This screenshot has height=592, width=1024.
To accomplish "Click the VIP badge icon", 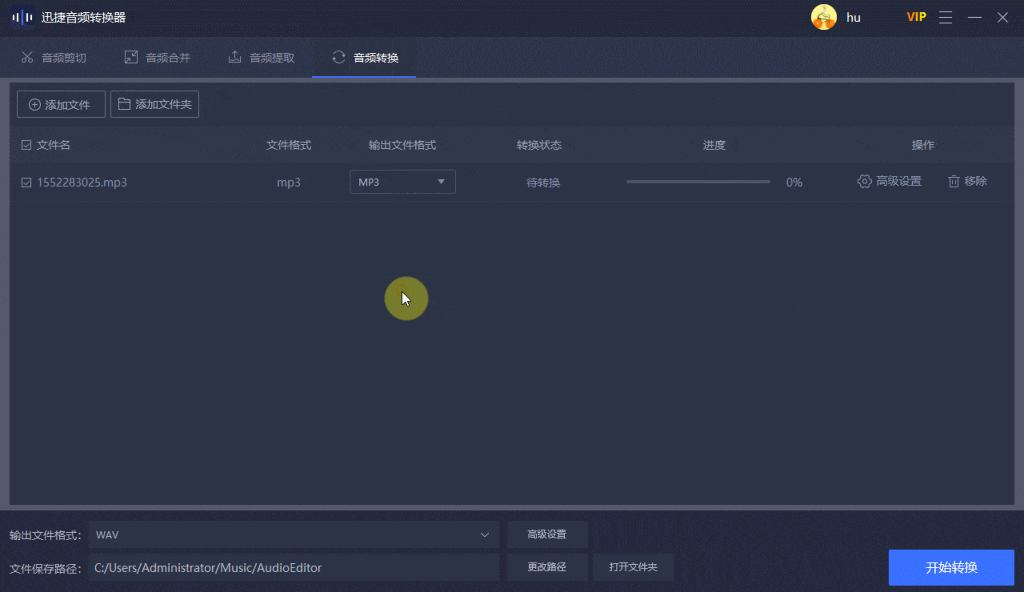I will [x=916, y=17].
